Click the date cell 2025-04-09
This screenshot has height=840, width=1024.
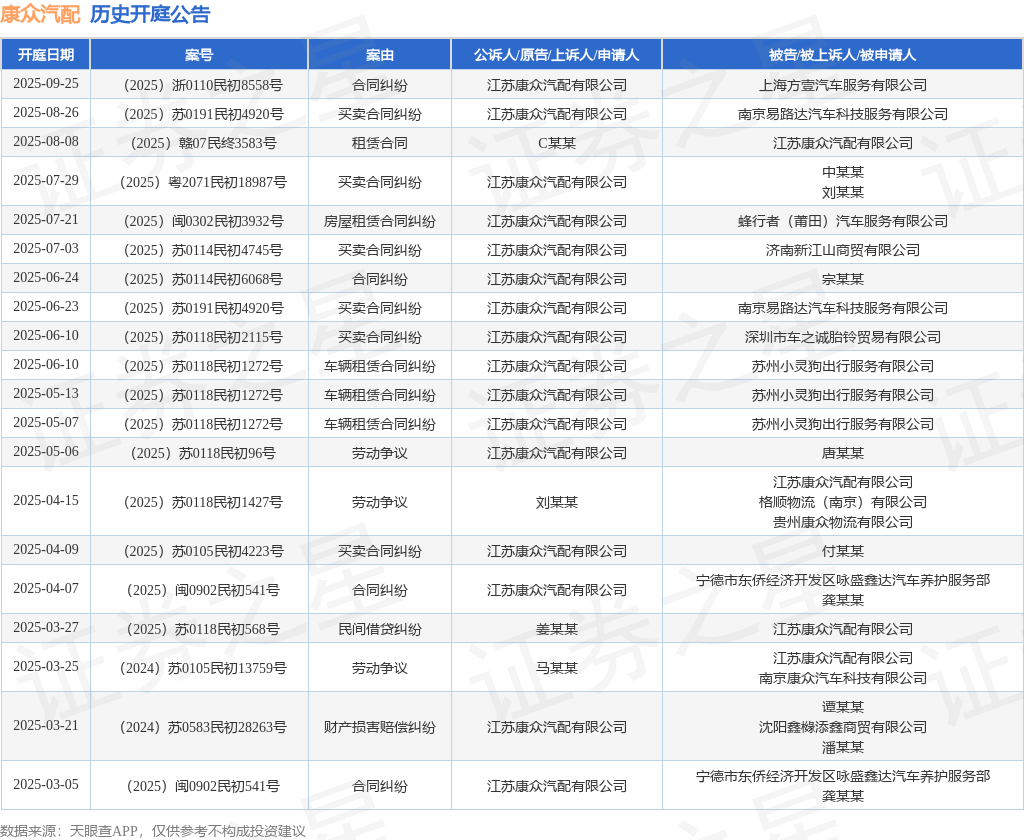pos(46,549)
